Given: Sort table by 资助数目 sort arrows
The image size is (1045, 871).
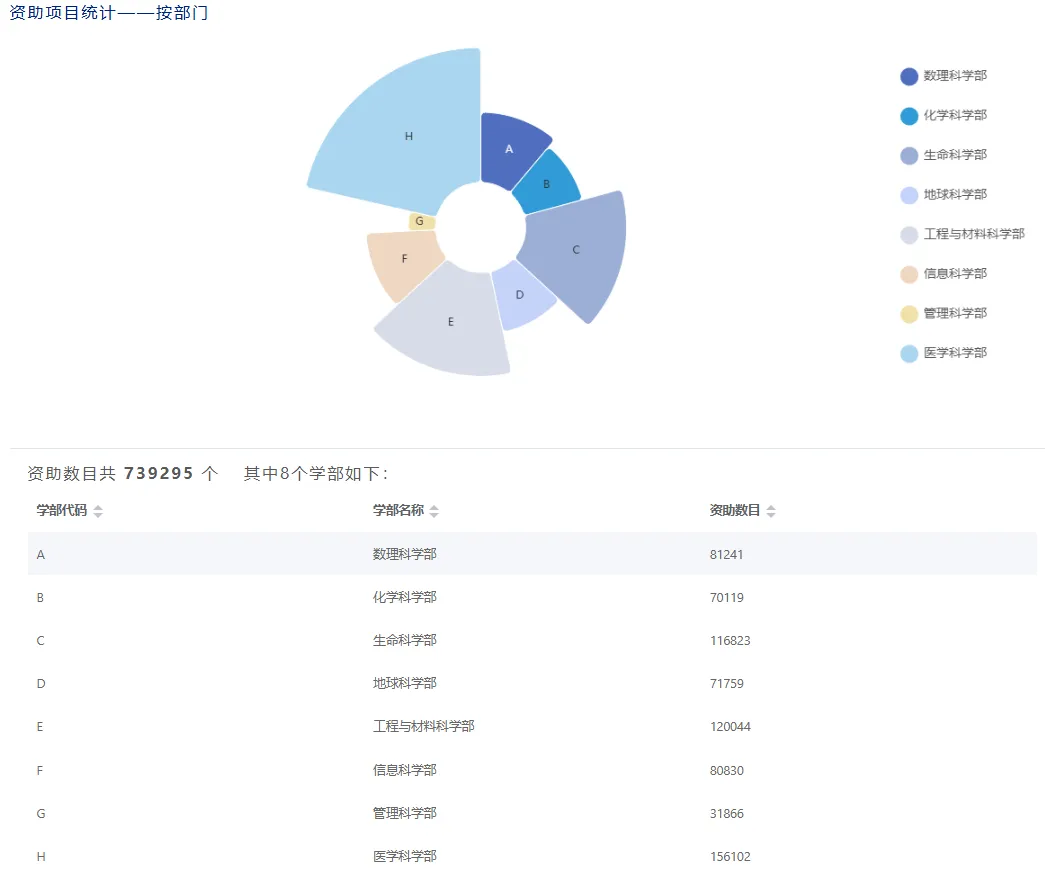Looking at the screenshot, I should coord(771,511).
